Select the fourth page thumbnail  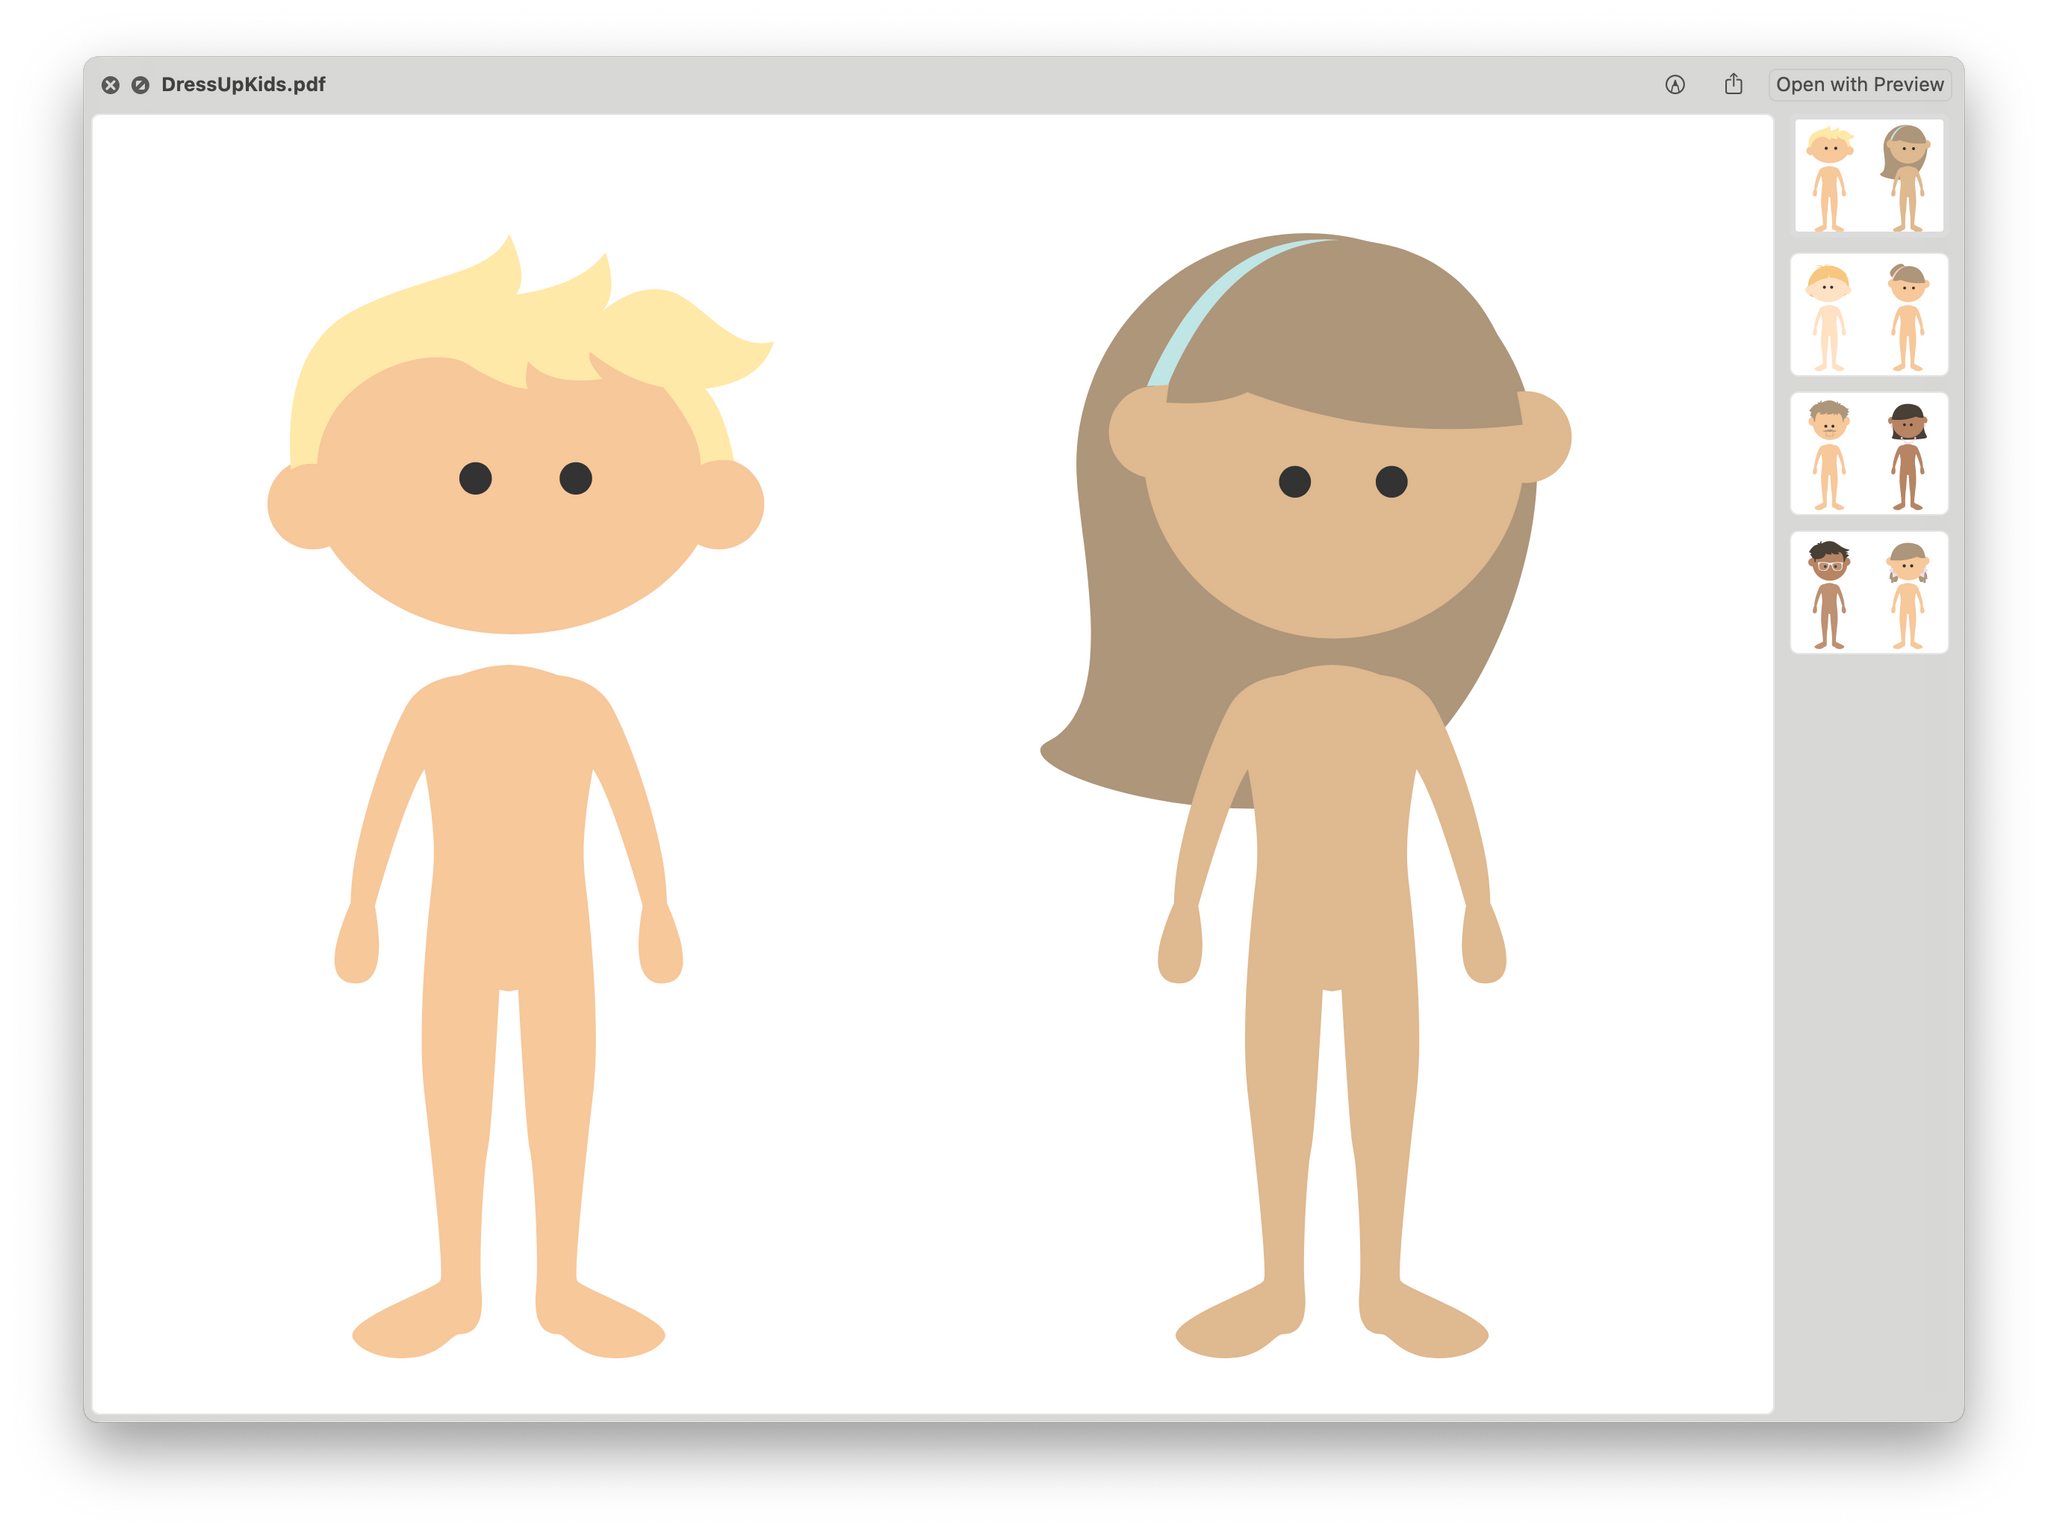click(x=1868, y=593)
